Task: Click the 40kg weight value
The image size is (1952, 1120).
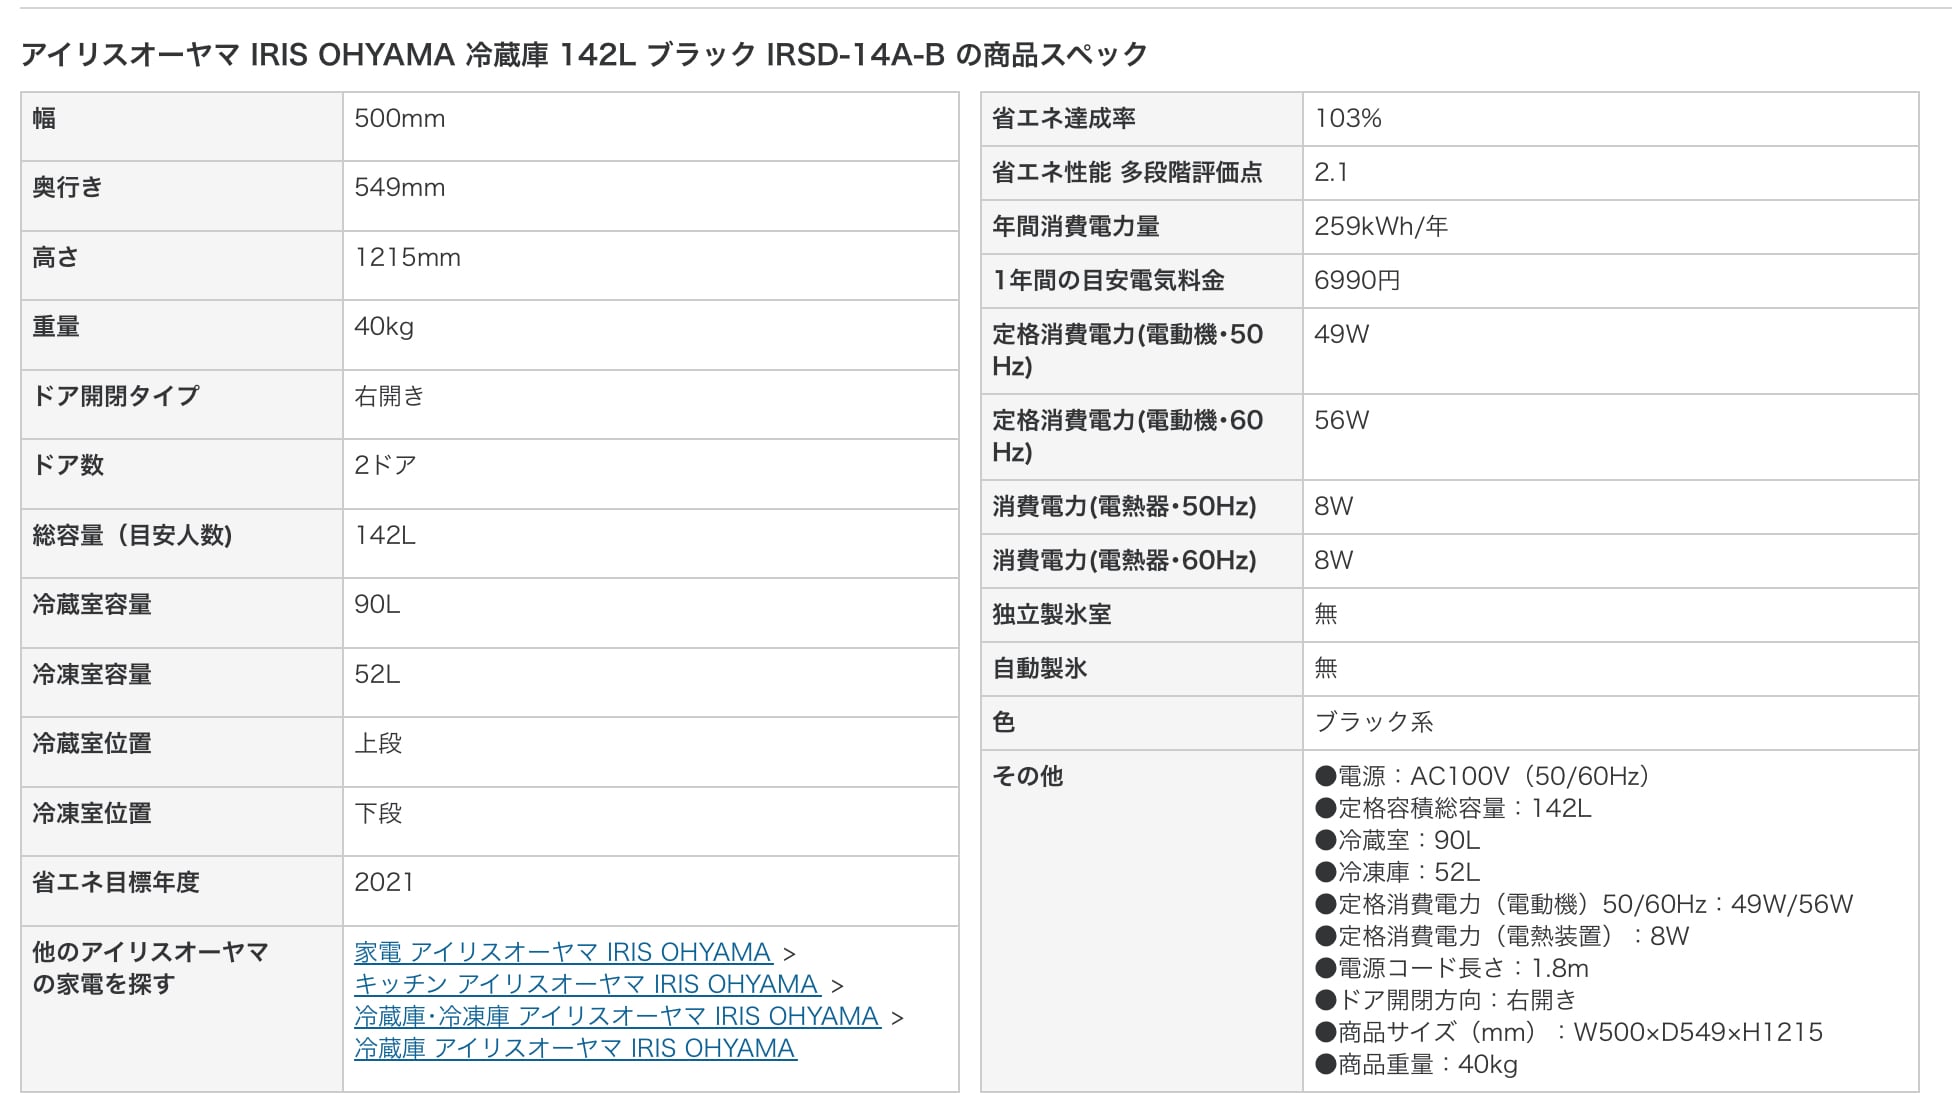Action: [x=384, y=327]
